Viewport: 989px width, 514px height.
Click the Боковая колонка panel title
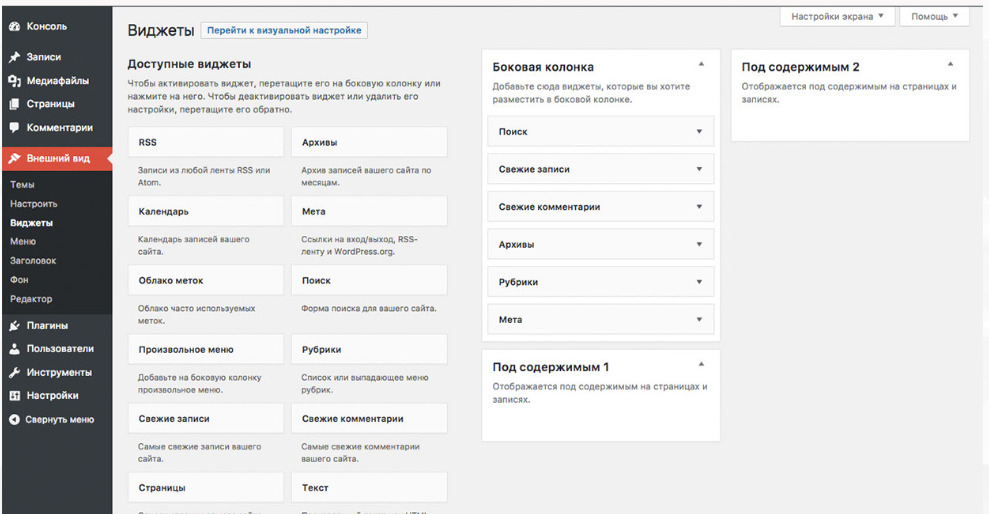(x=543, y=67)
